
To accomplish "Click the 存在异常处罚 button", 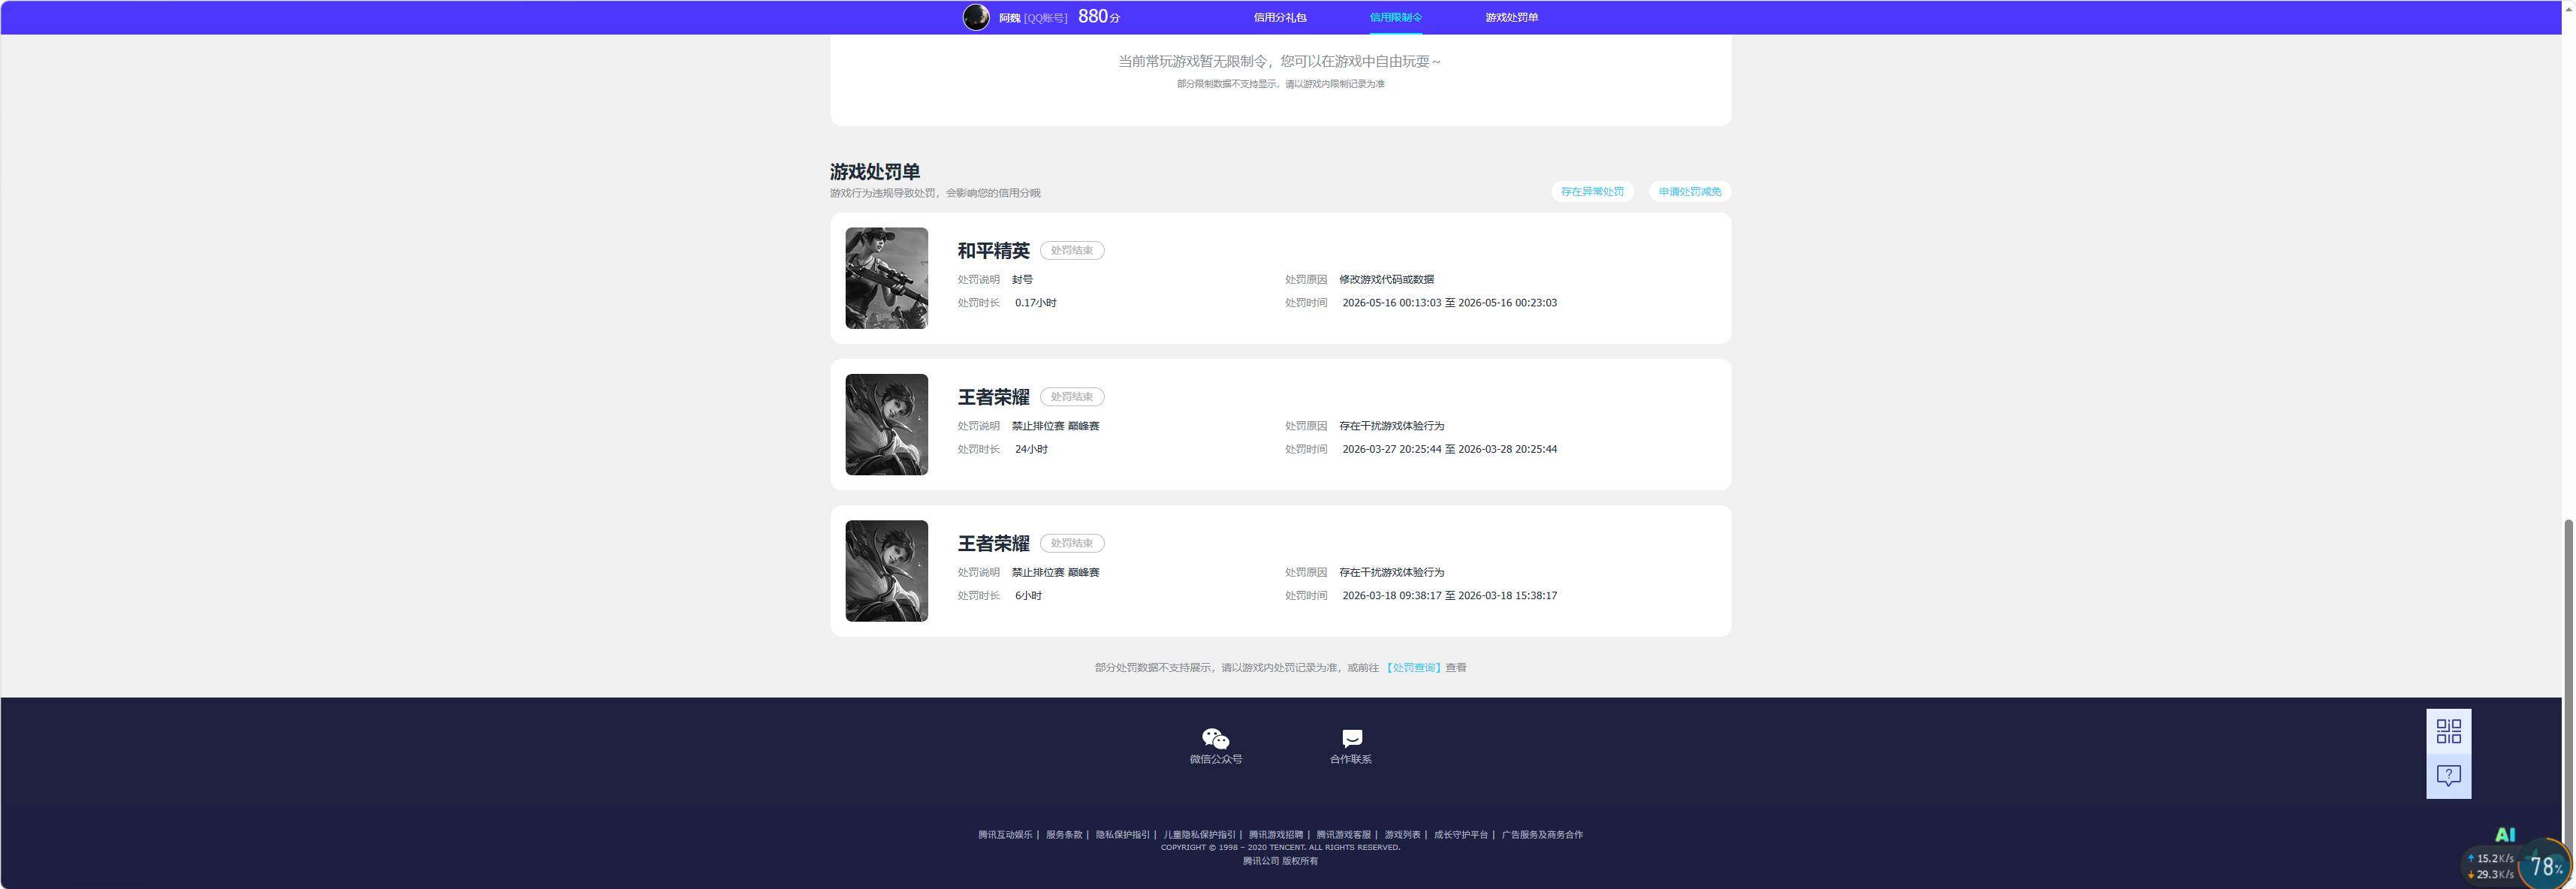I will click(x=1592, y=191).
